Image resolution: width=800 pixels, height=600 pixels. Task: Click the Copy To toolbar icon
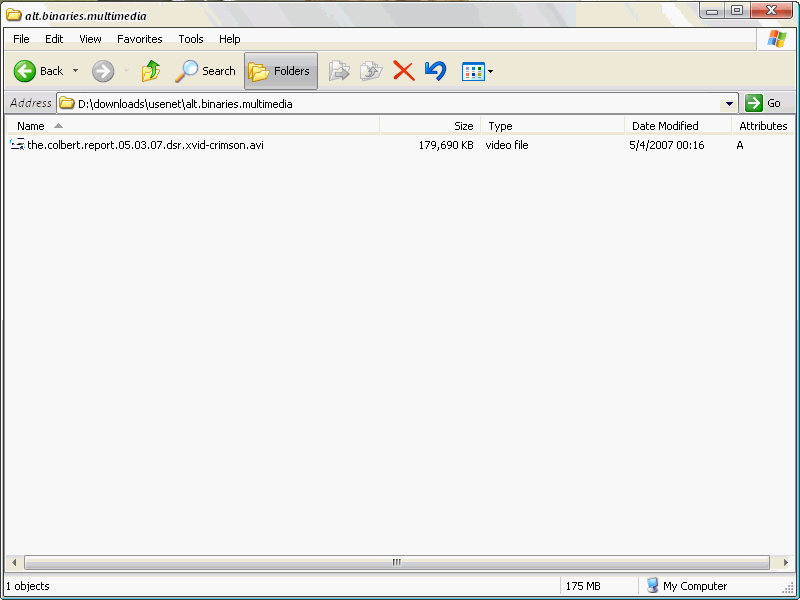[371, 71]
